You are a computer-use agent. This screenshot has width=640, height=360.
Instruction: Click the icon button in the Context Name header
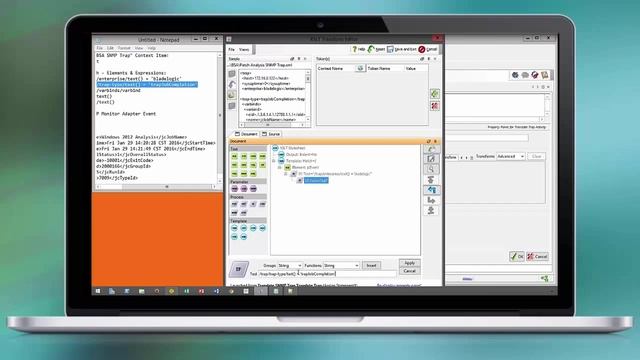click(360, 69)
